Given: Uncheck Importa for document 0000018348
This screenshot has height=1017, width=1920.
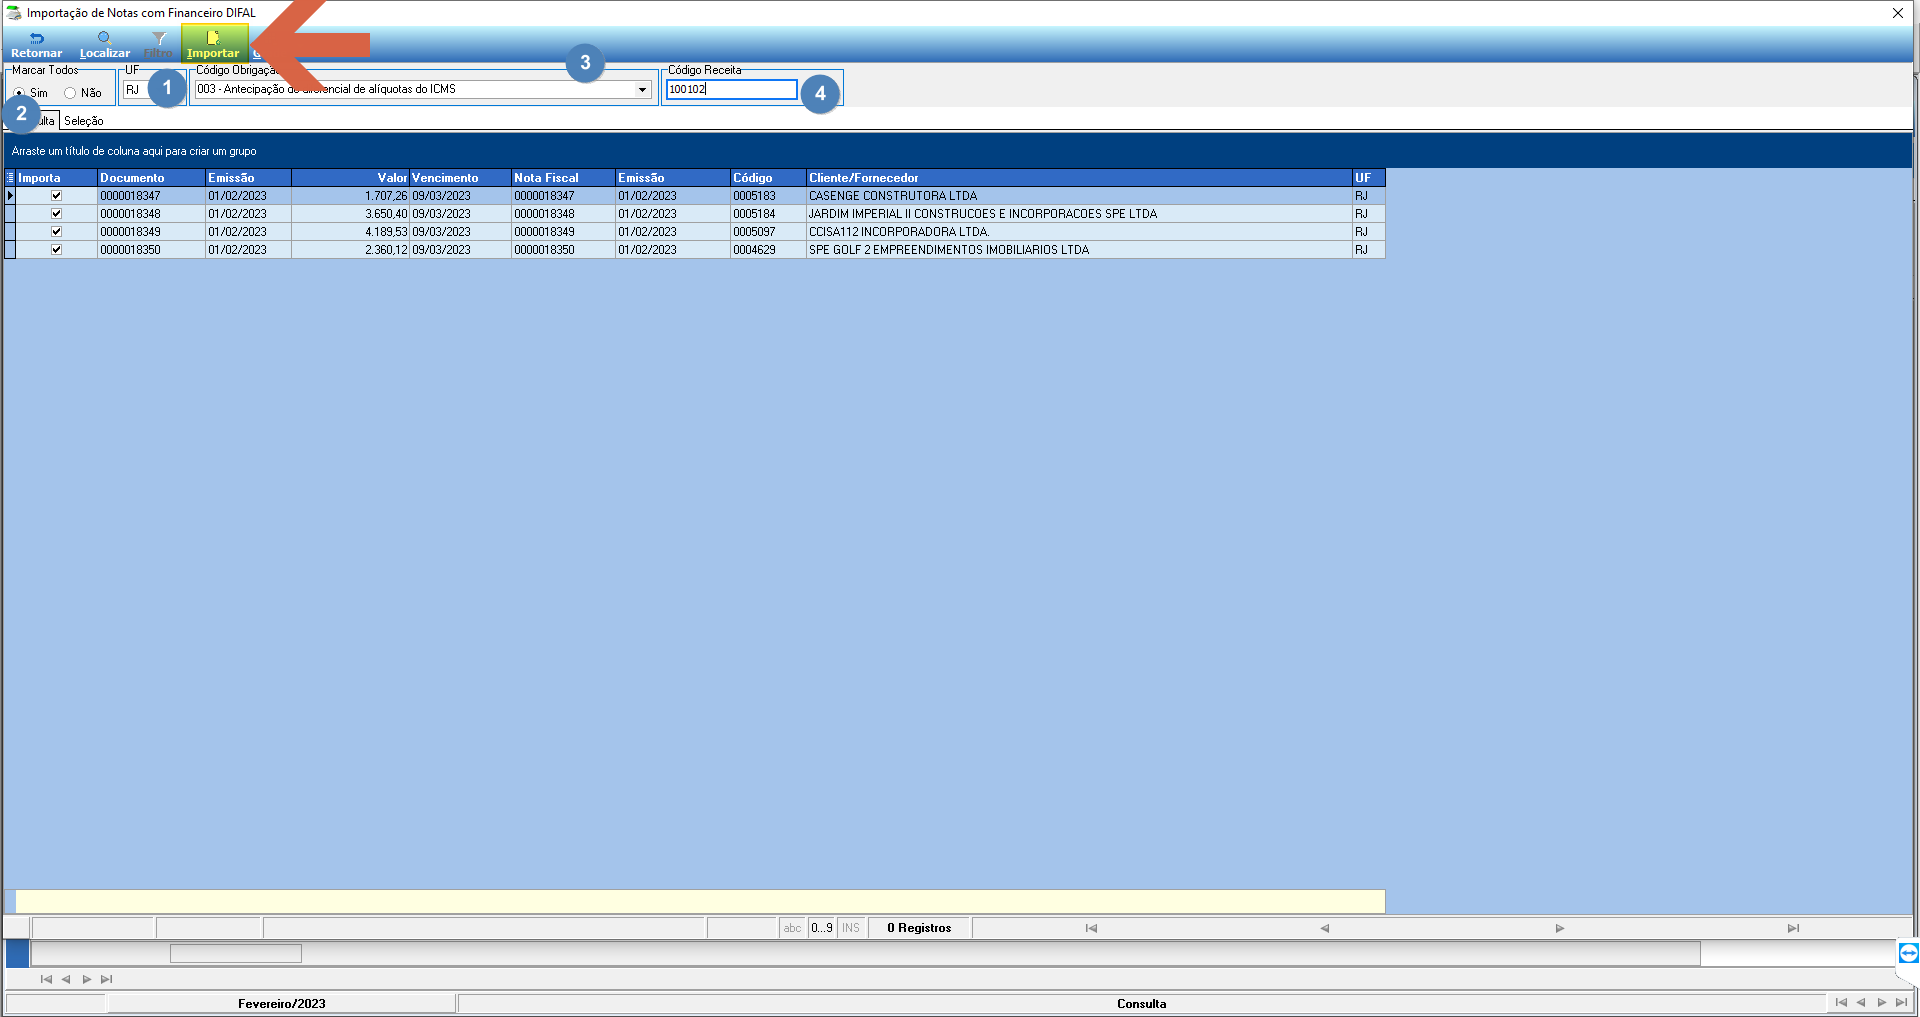Looking at the screenshot, I should 56,214.
